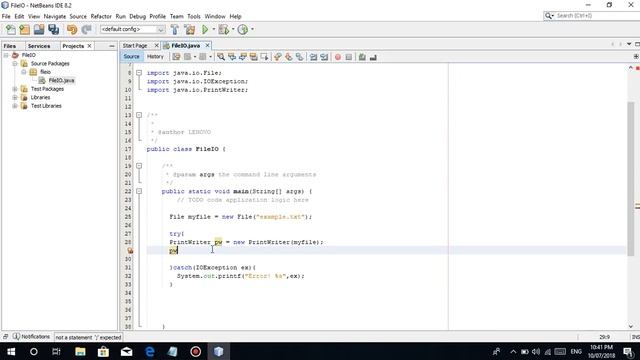This screenshot has height=360, width=640.
Task: Switch to the Files tab
Action: [10, 46]
